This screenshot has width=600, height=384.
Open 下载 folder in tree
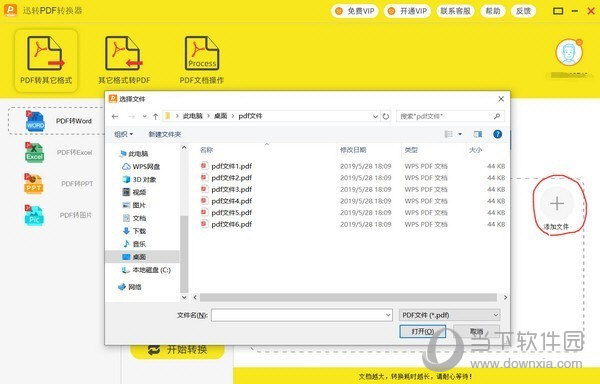point(134,231)
